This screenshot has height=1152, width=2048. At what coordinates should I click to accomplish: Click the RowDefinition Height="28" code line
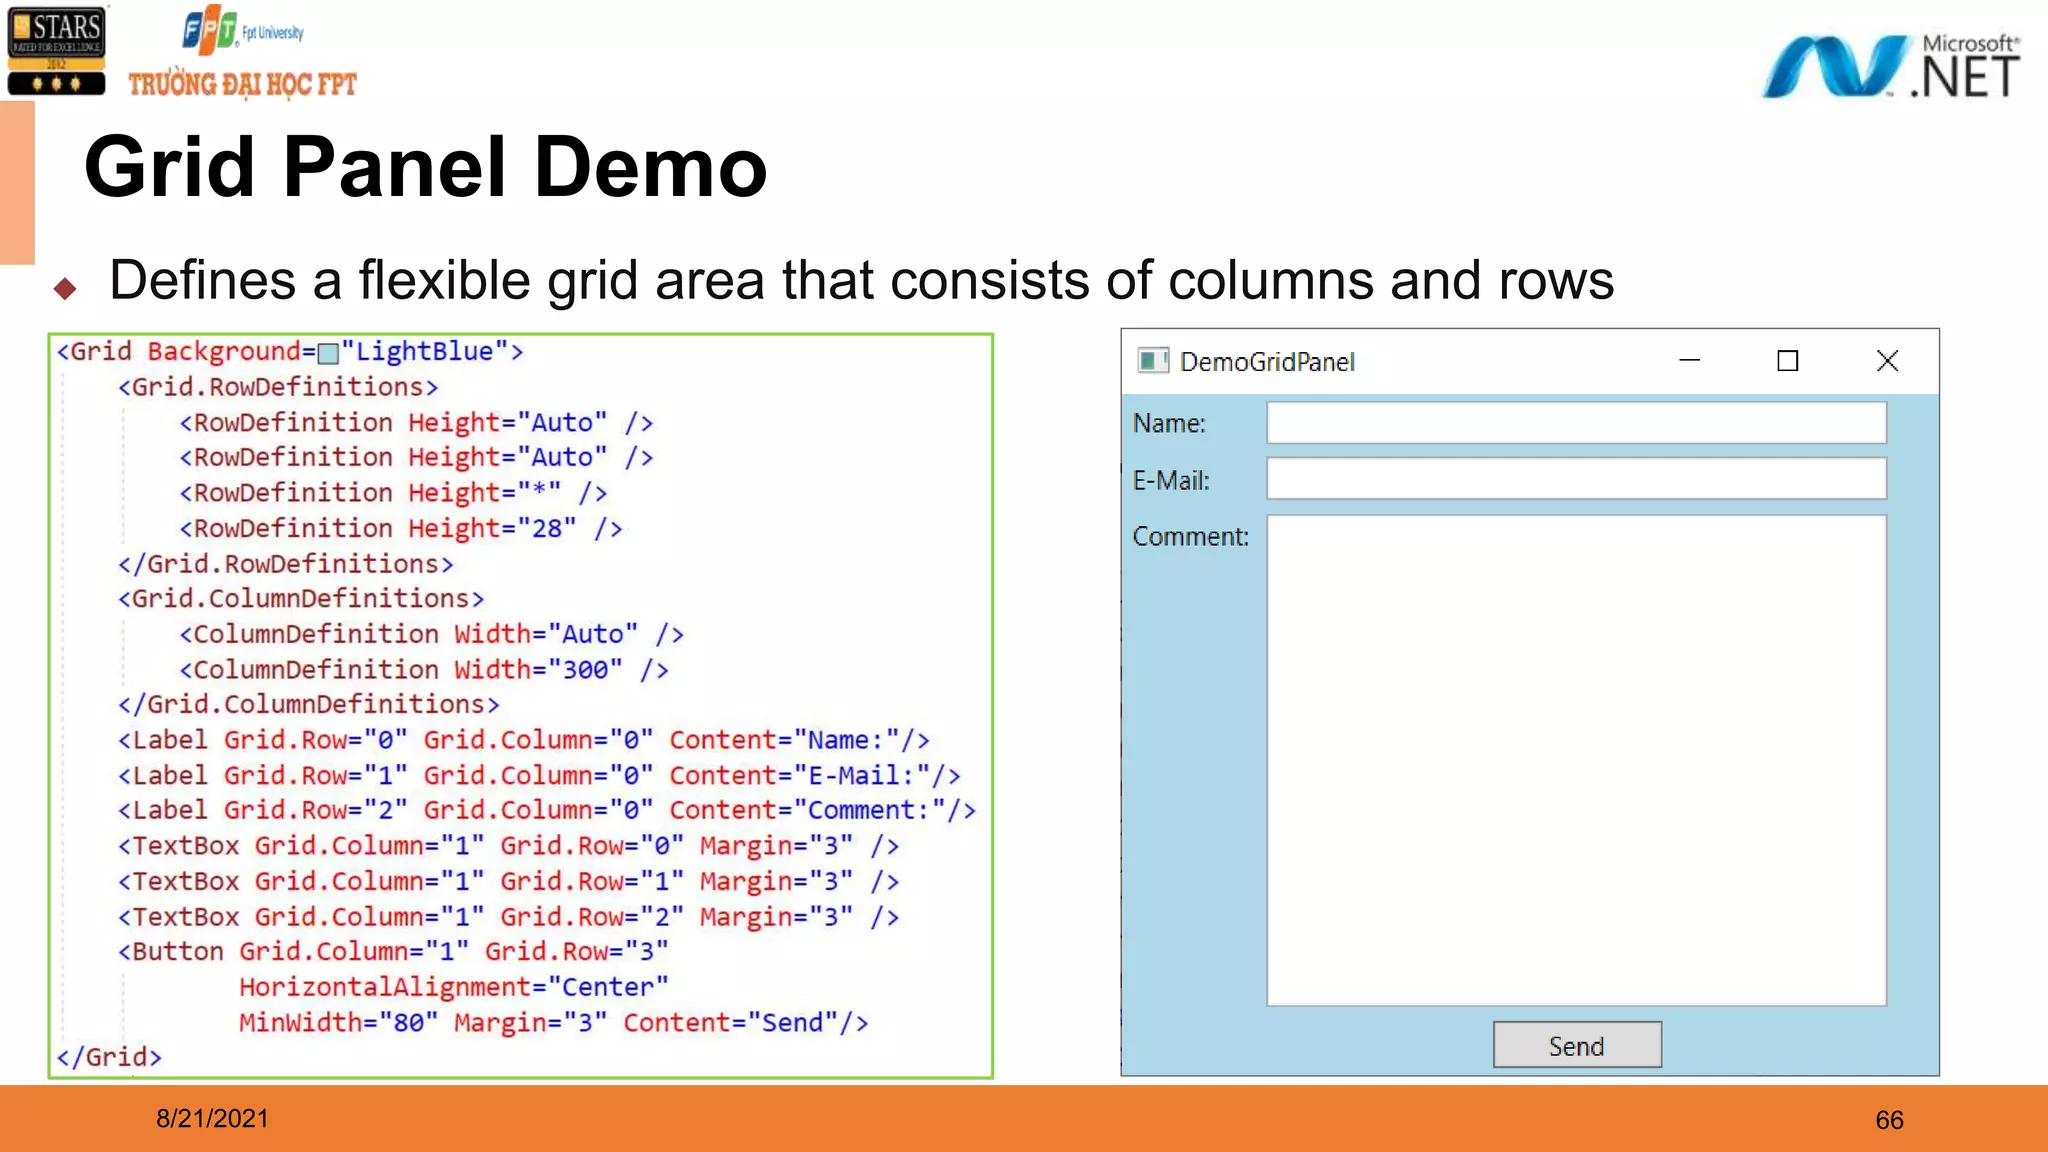(401, 528)
